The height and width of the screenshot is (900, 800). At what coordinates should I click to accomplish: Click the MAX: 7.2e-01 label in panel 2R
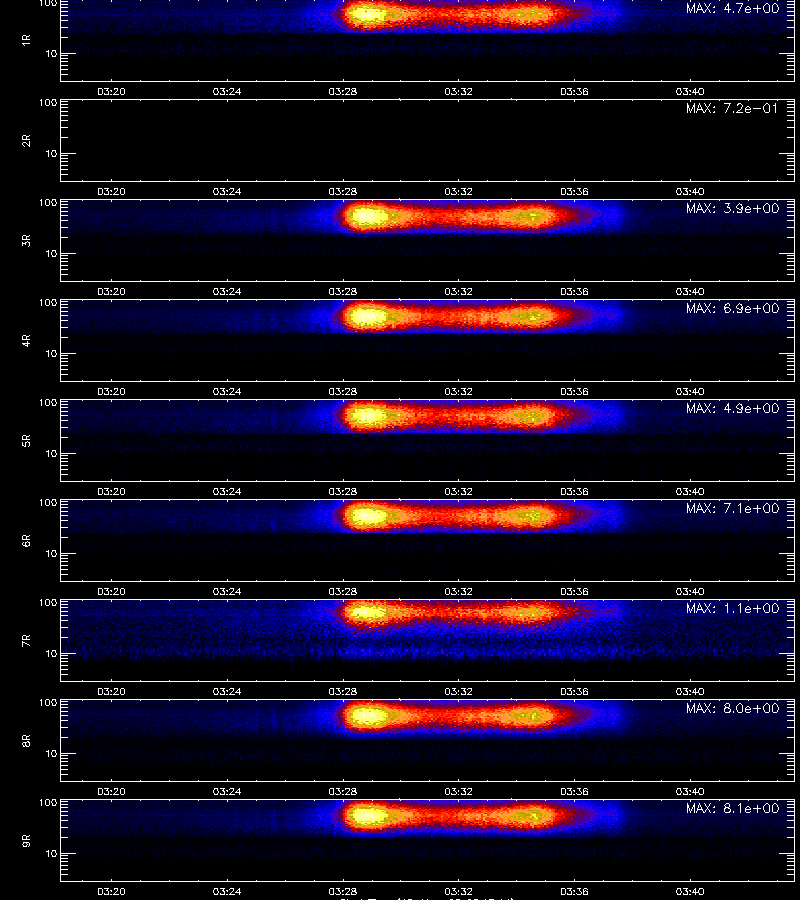coord(732,108)
